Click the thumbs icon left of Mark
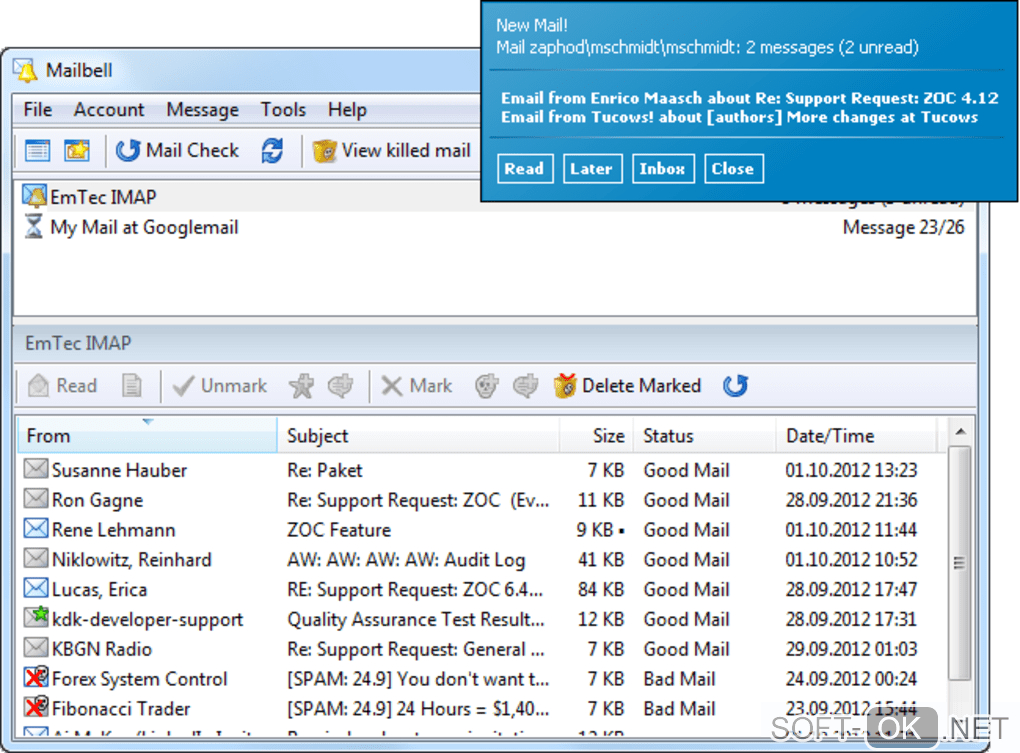1020x753 pixels. (340, 386)
